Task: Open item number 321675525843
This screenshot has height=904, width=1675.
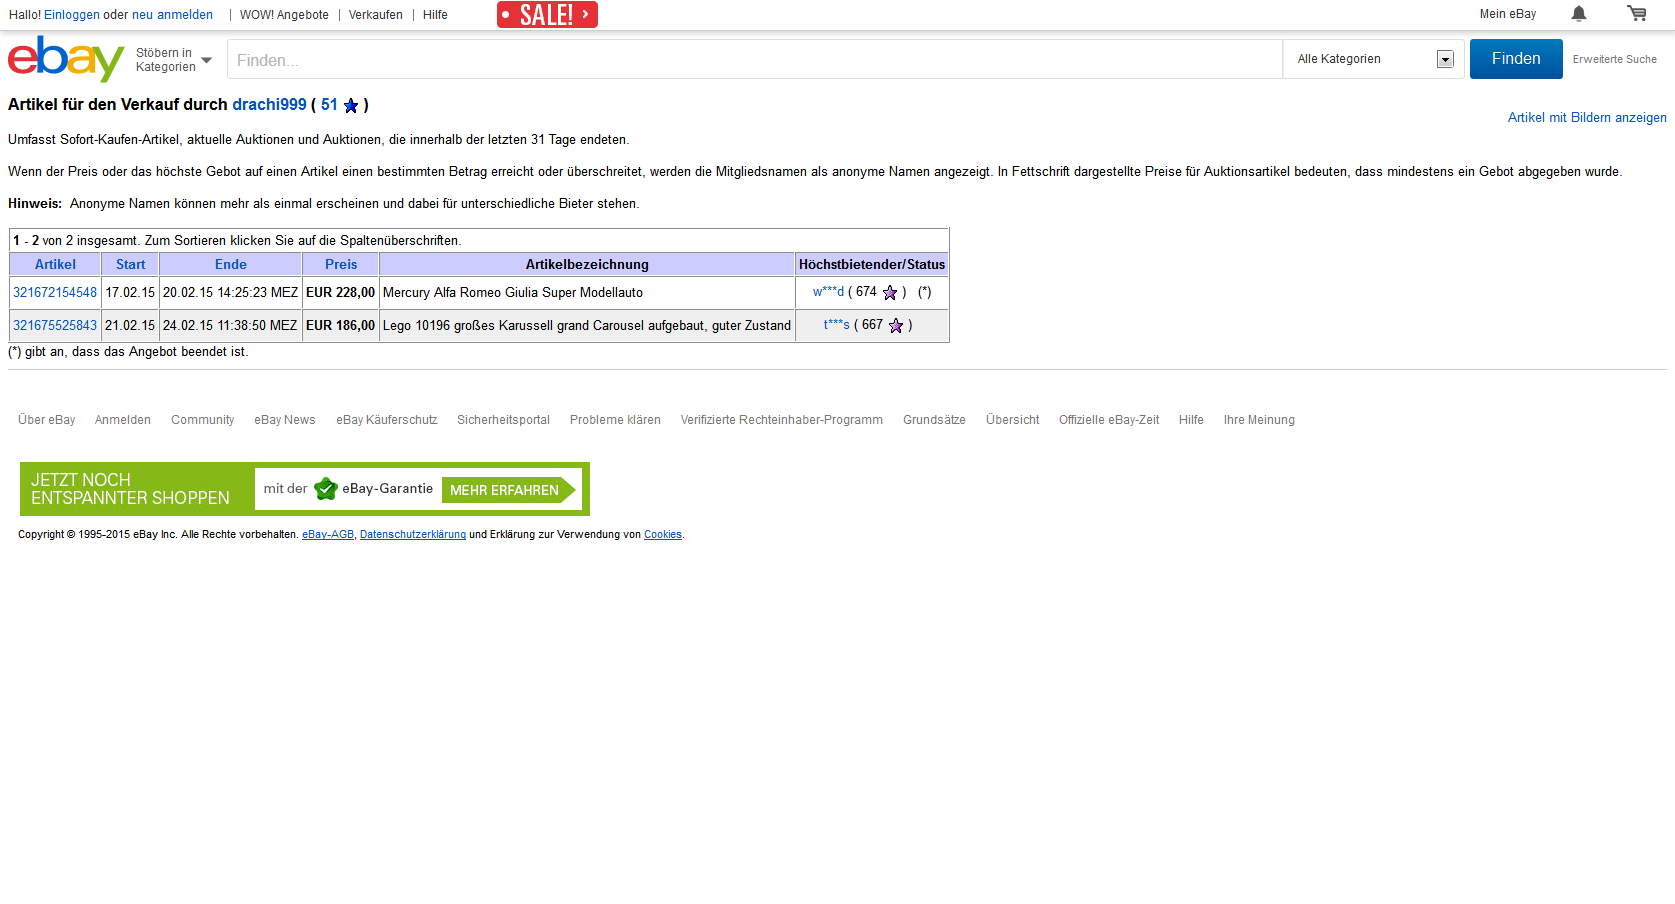Action: (55, 326)
